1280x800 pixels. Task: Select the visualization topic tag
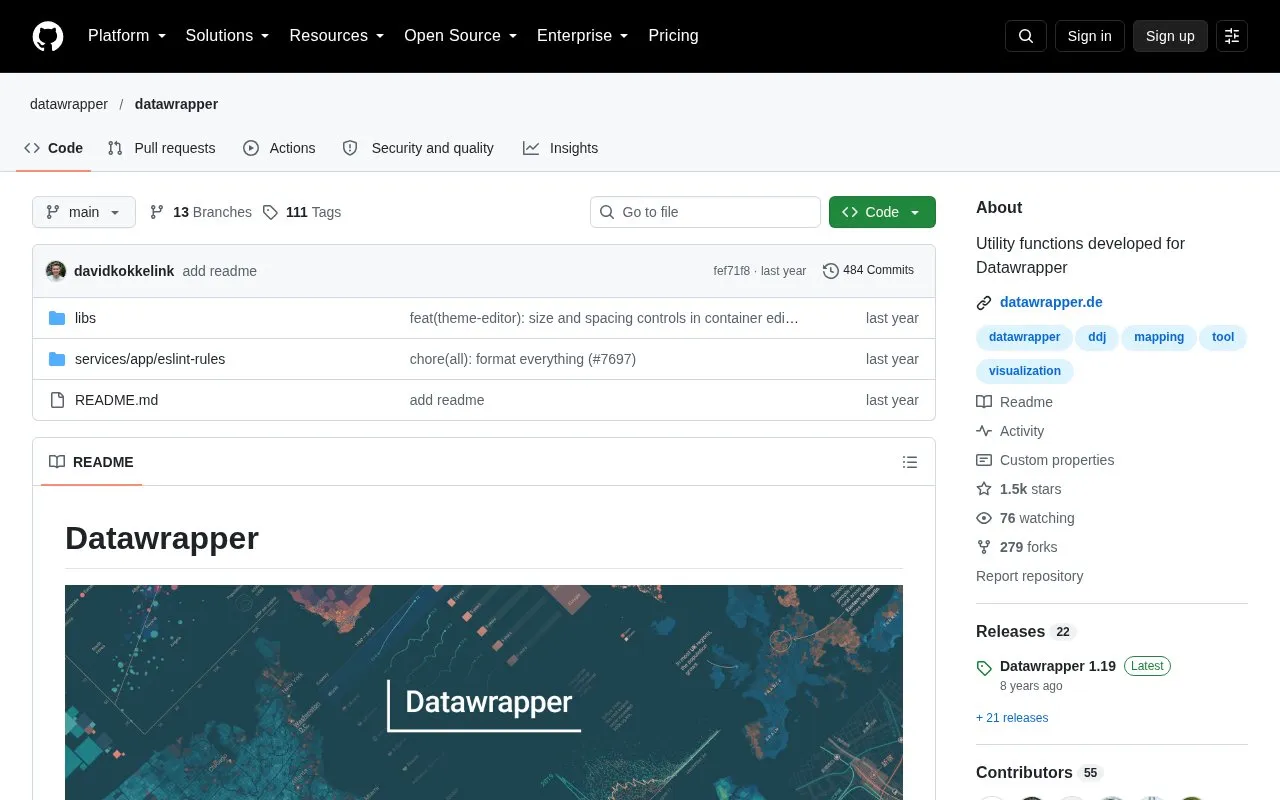tap(1025, 371)
